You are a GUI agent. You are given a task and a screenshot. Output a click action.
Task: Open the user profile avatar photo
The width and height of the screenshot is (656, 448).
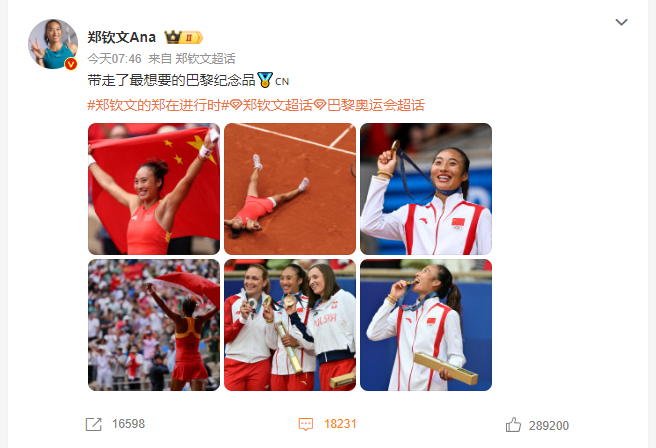(x=53, y=44)
